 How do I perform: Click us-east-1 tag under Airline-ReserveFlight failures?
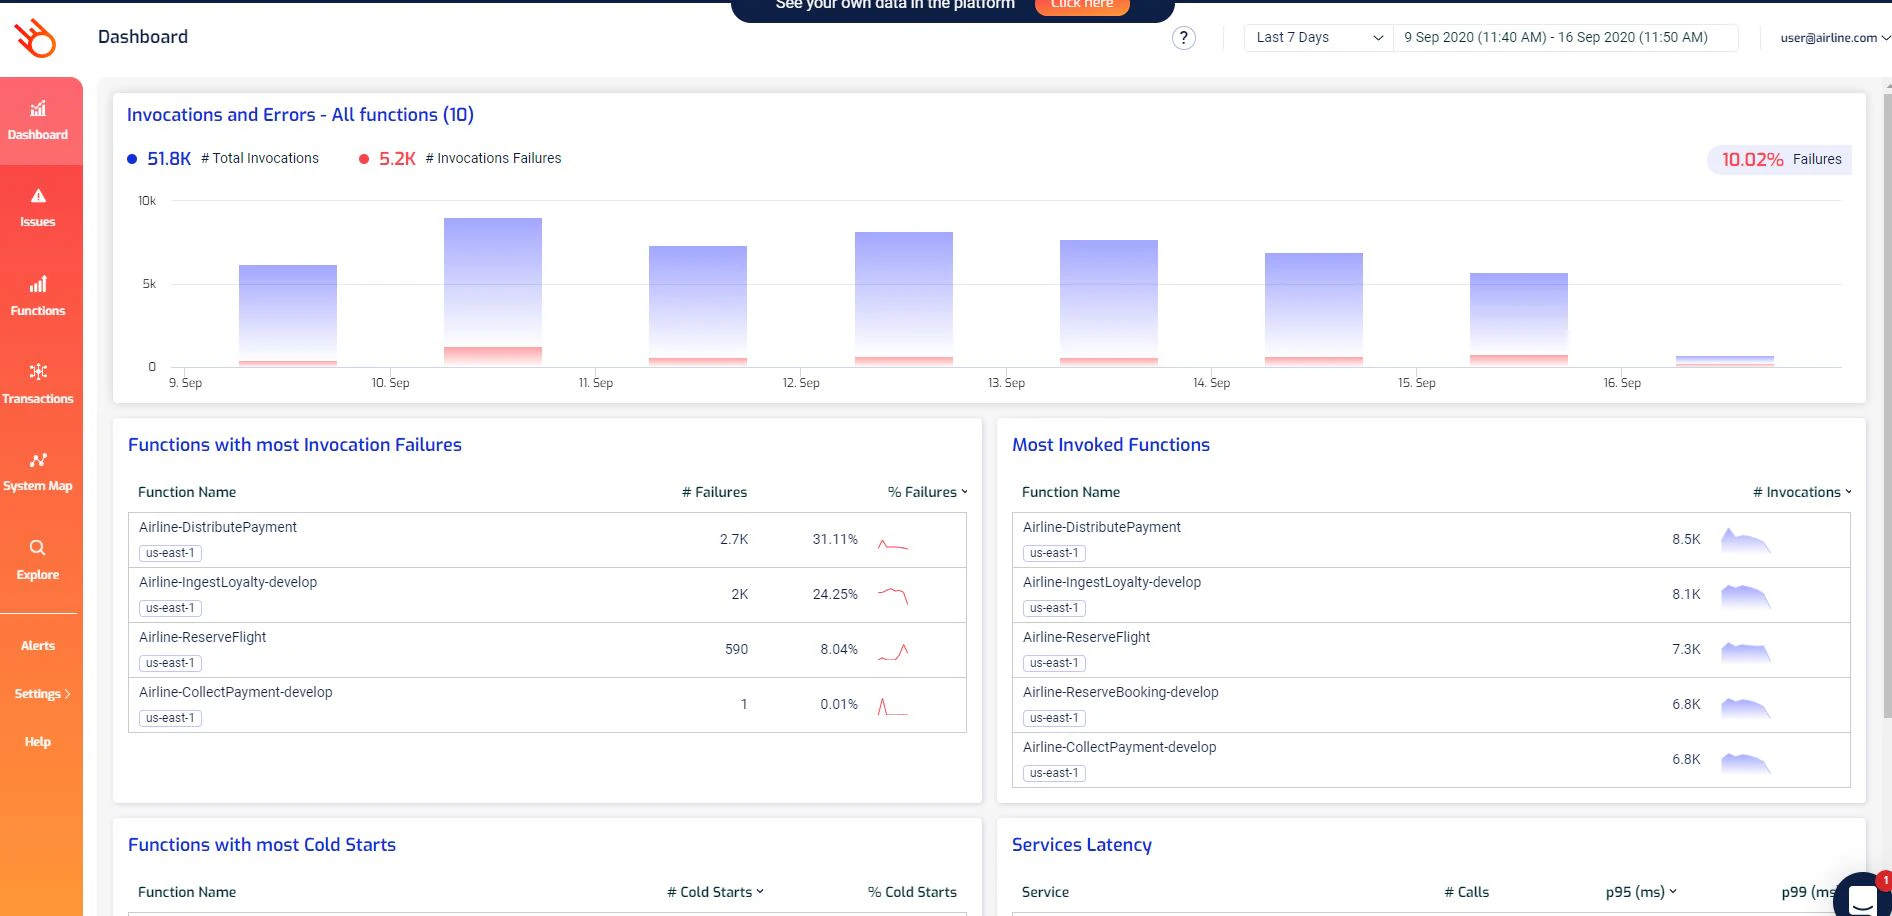click(170, 663)
